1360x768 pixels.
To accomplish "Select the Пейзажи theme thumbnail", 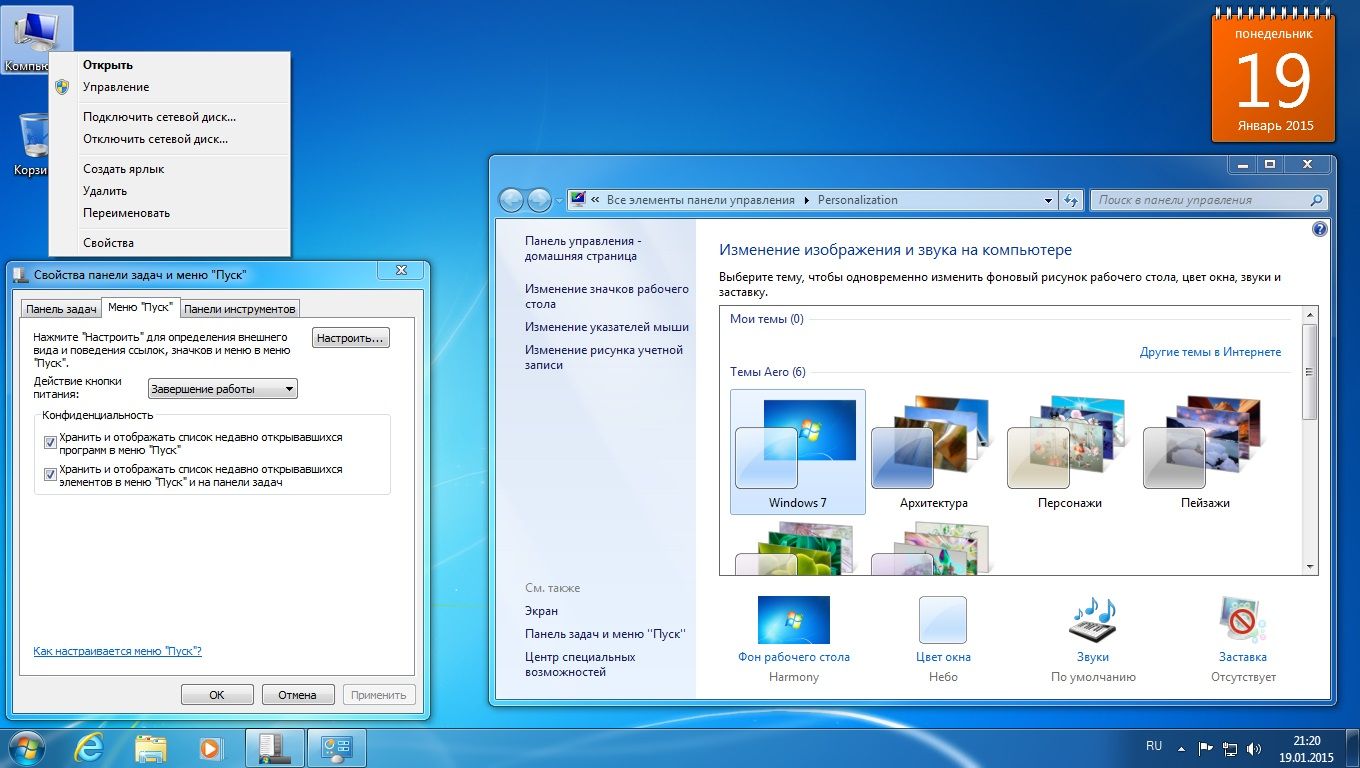I will point(1205,452).
